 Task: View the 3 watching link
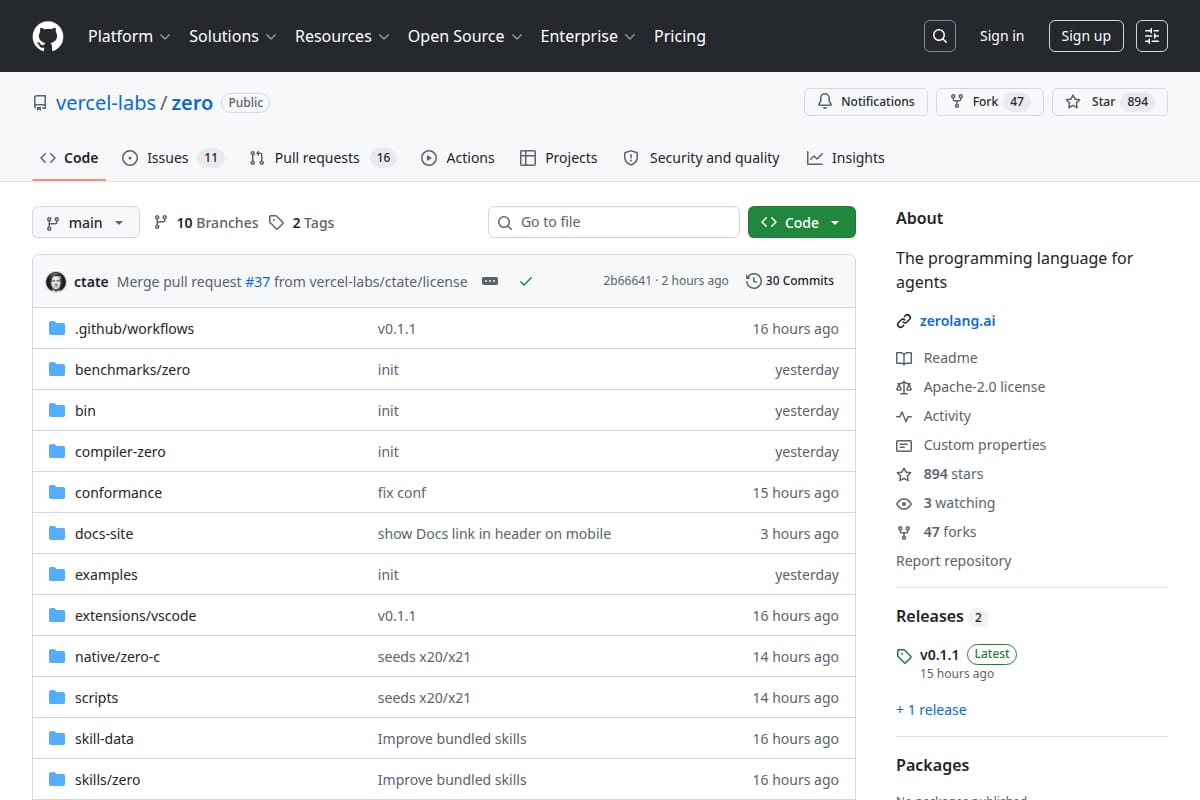pyautogui.click(x=946, y=503)
